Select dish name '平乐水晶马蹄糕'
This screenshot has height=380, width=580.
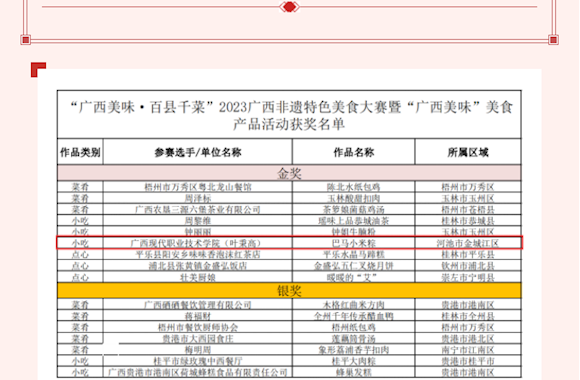pos(354,255)
